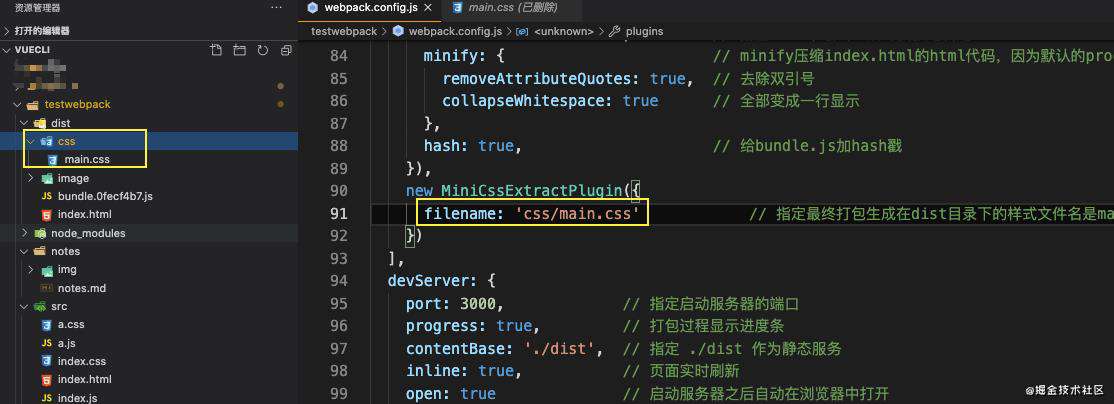This screenshot has height=404, width=1114.
Task: Click line number 94 in the gutter
Action: [340, 280]
